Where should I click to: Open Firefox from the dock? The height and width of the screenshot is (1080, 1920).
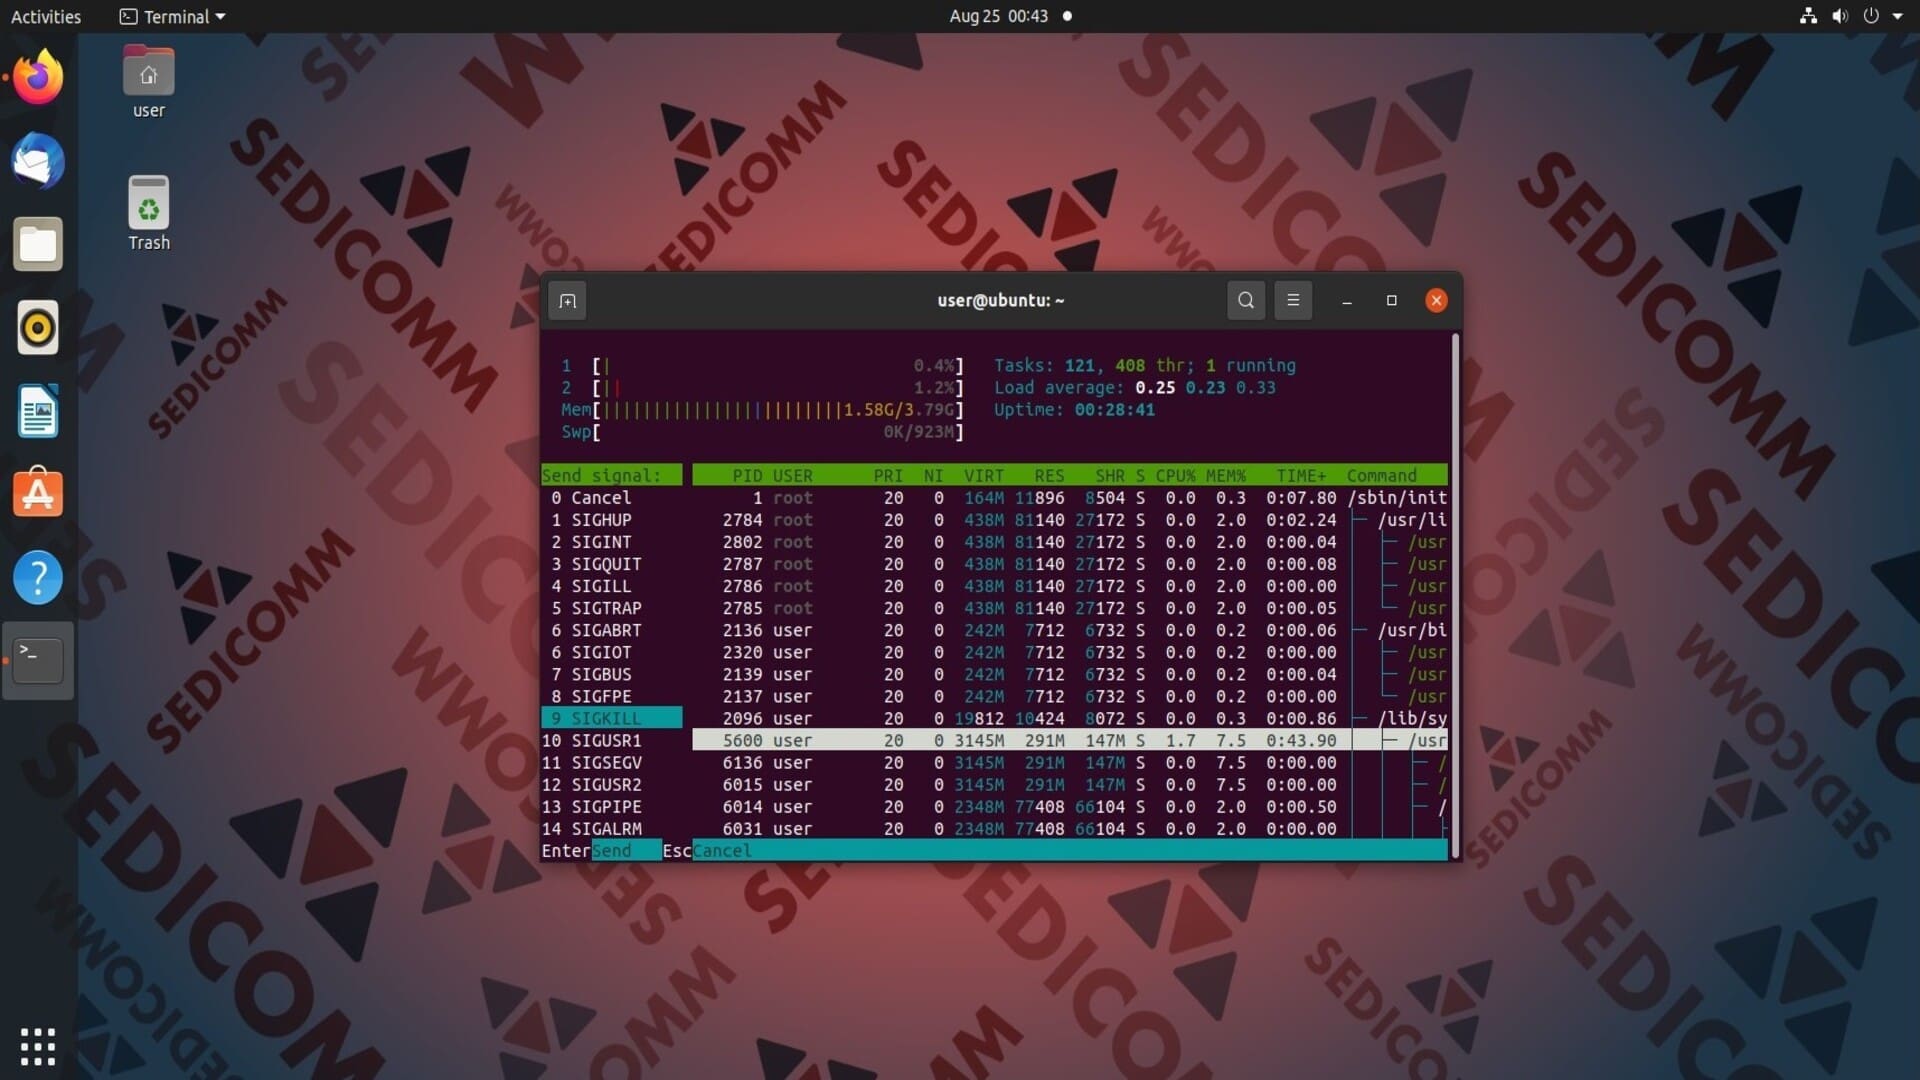point(38,77)
